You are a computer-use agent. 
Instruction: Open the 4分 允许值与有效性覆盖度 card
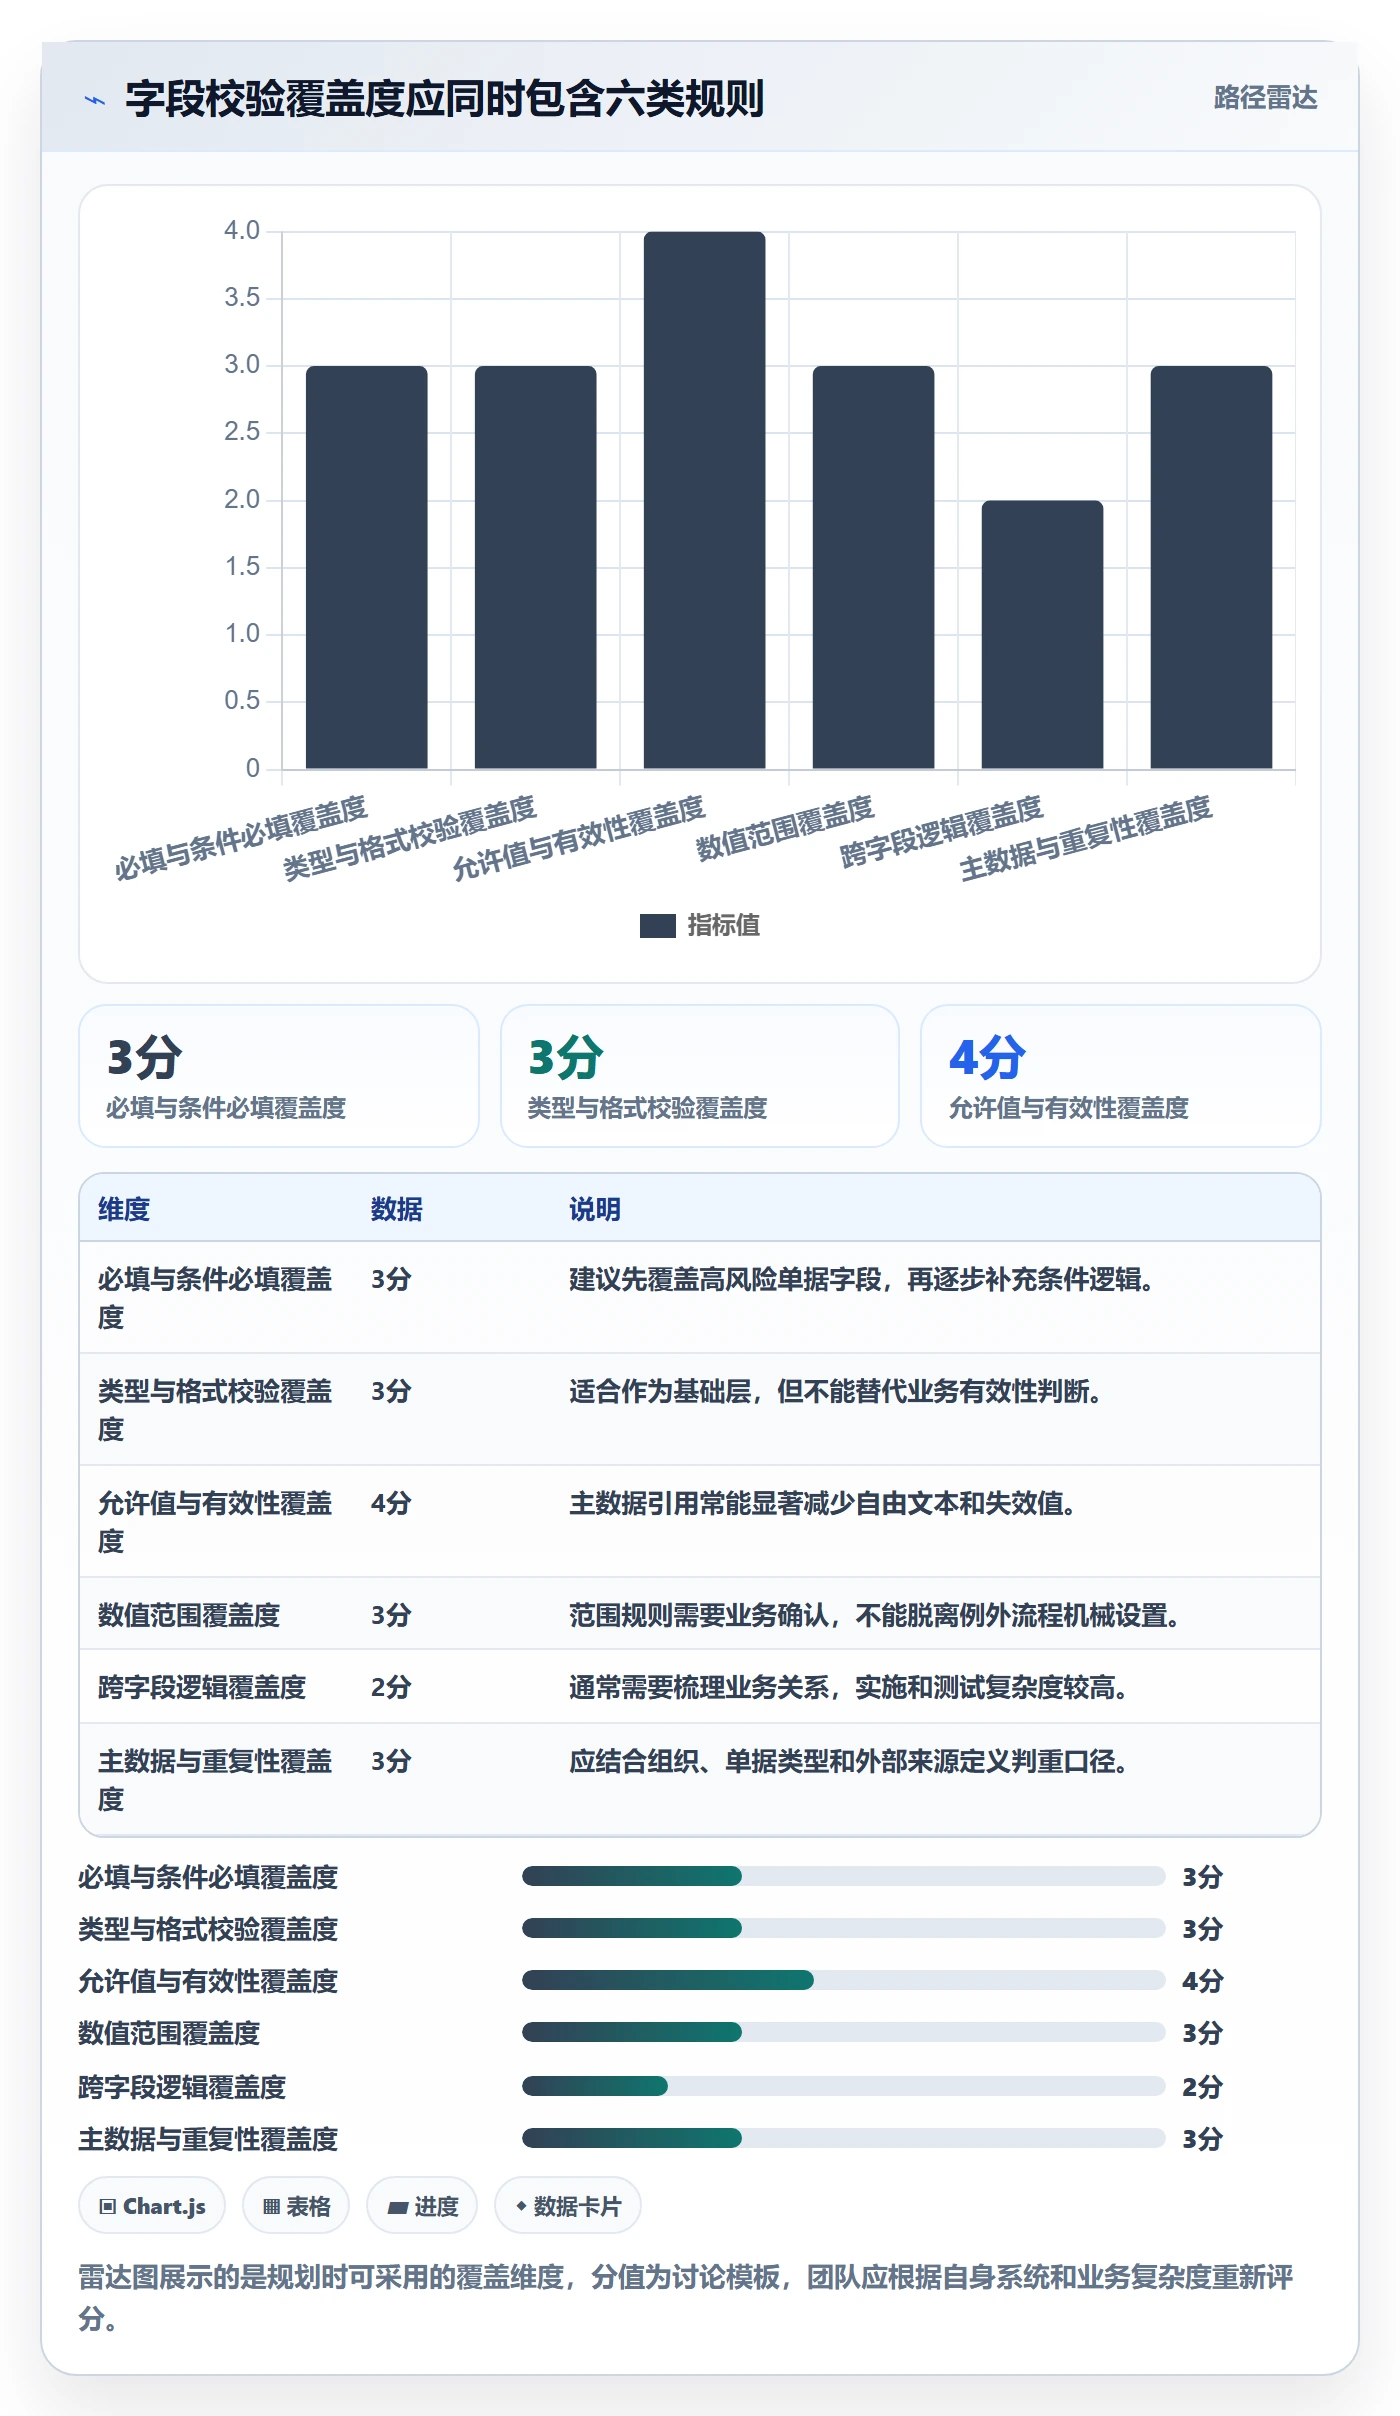coord(1121,1076)
